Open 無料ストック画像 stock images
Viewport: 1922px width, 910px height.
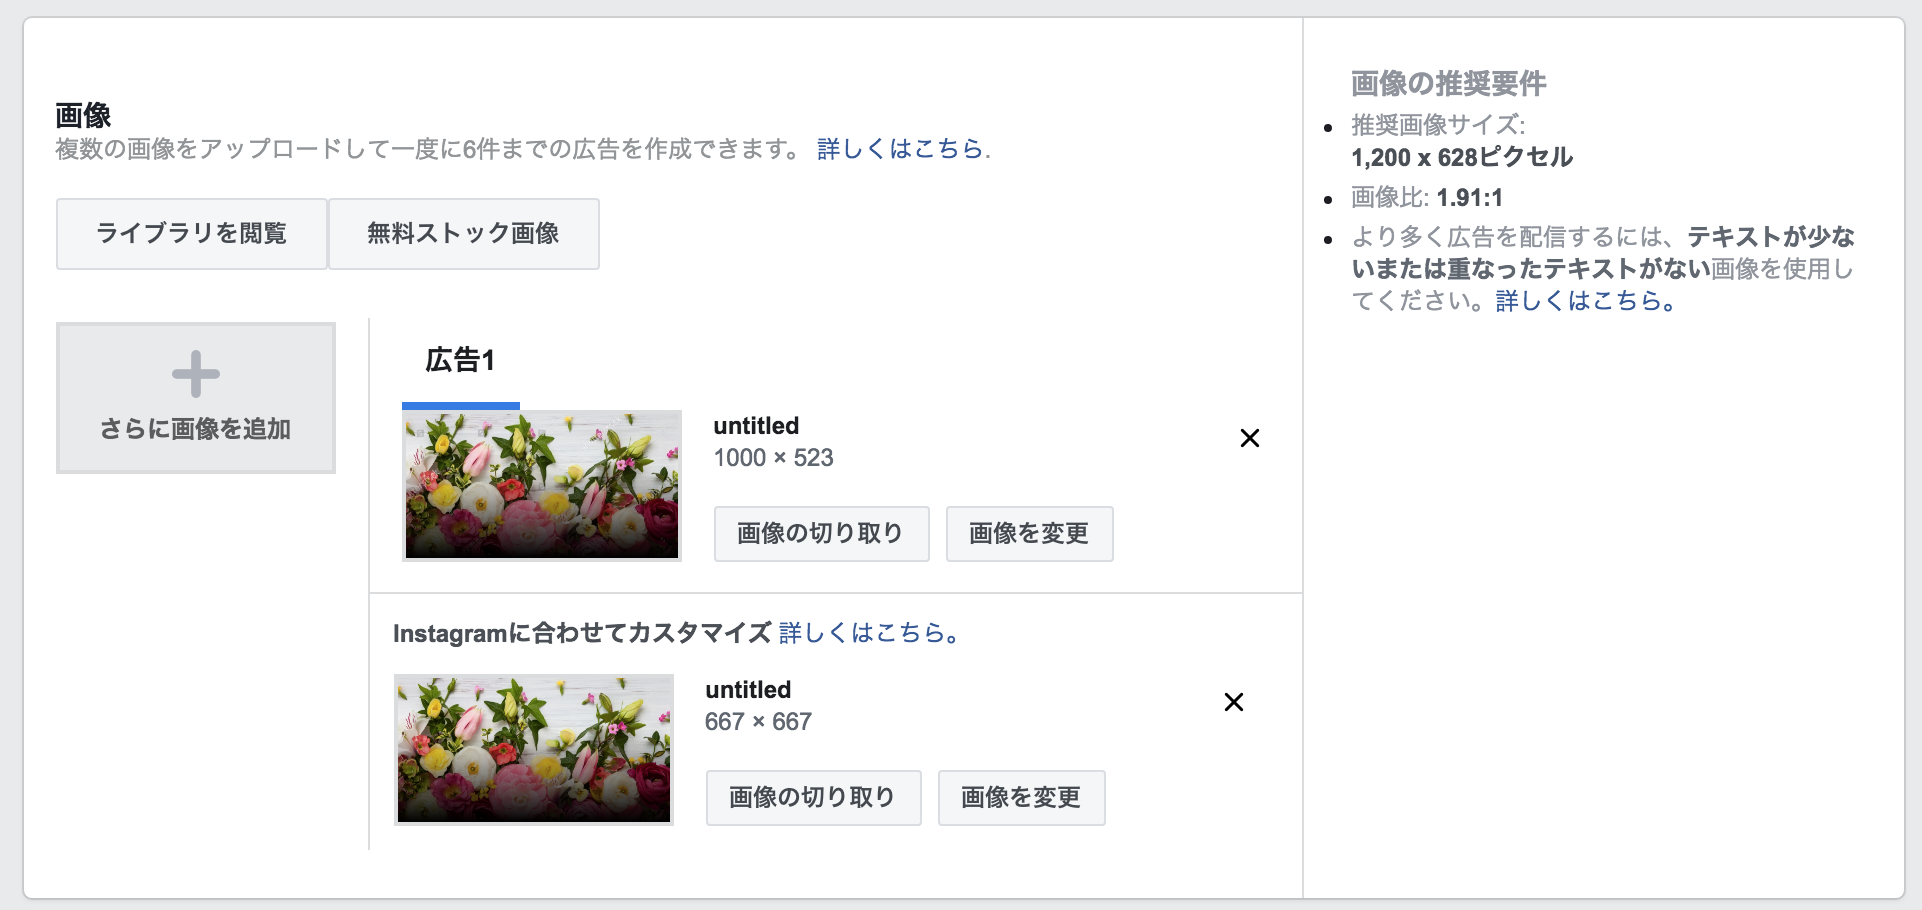[x=464, y=234]
